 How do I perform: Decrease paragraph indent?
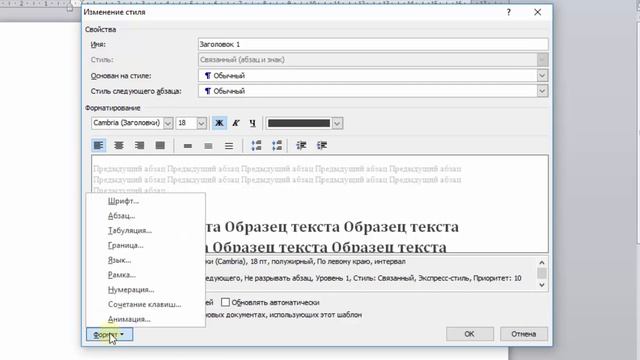point(301,145)
